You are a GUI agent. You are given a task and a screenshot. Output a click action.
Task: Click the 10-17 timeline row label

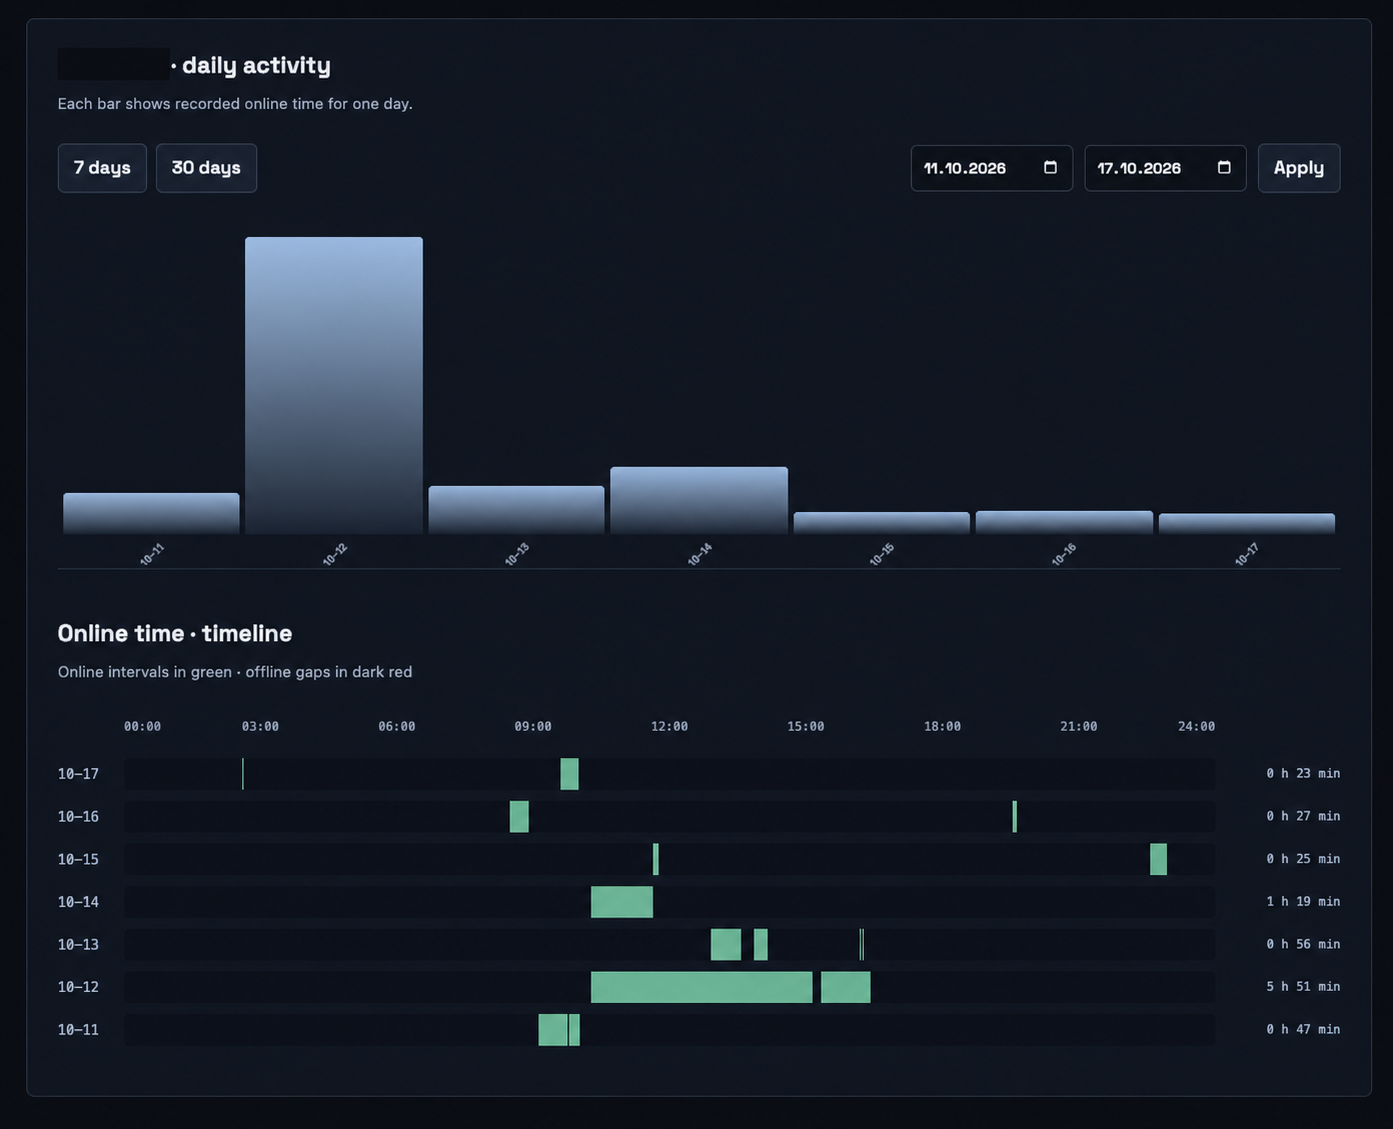(x=78, y=774)
